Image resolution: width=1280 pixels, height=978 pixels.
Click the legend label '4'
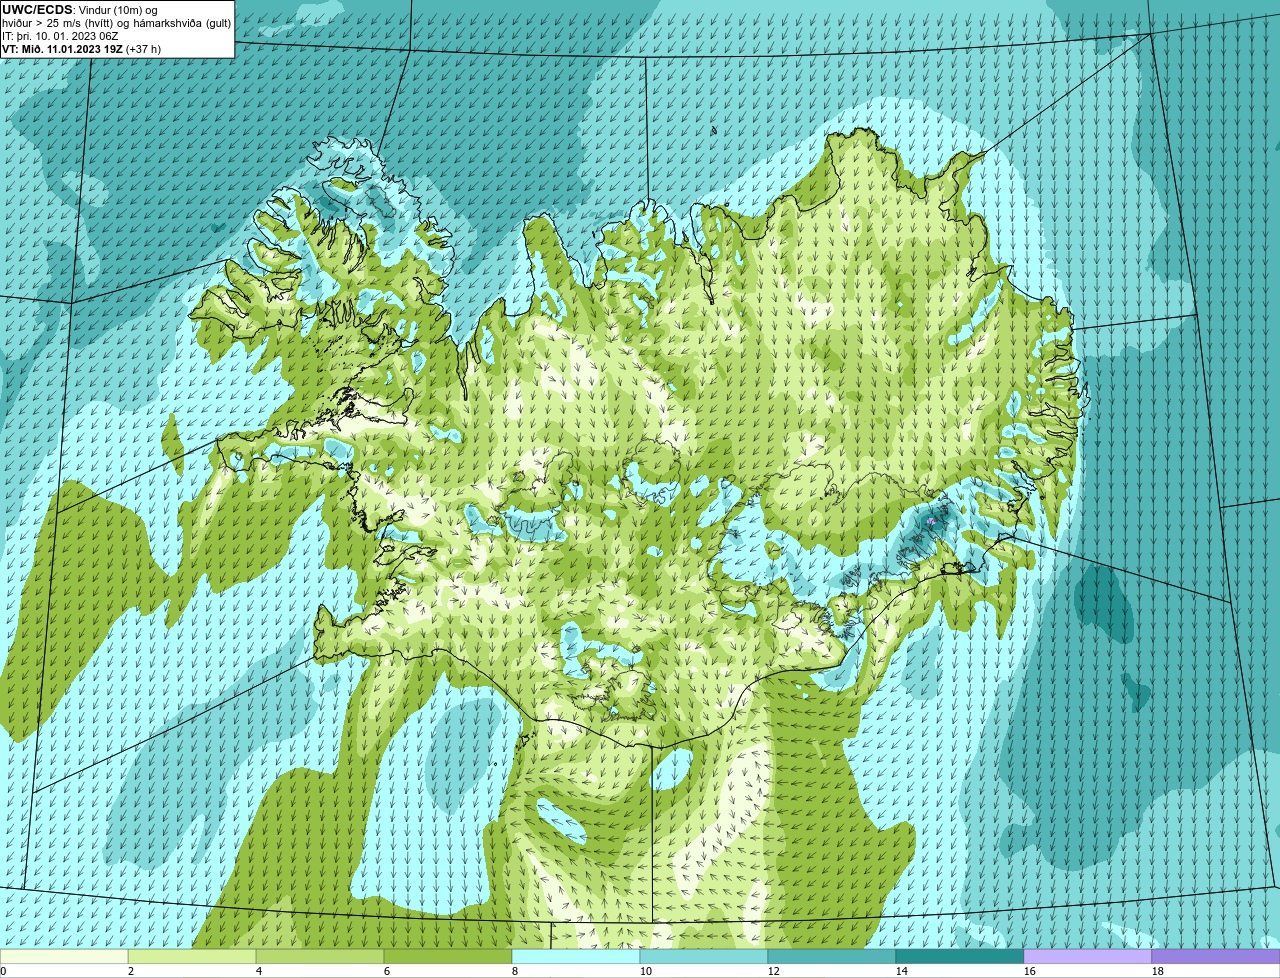pyautogui.click(x=259, y=971)
